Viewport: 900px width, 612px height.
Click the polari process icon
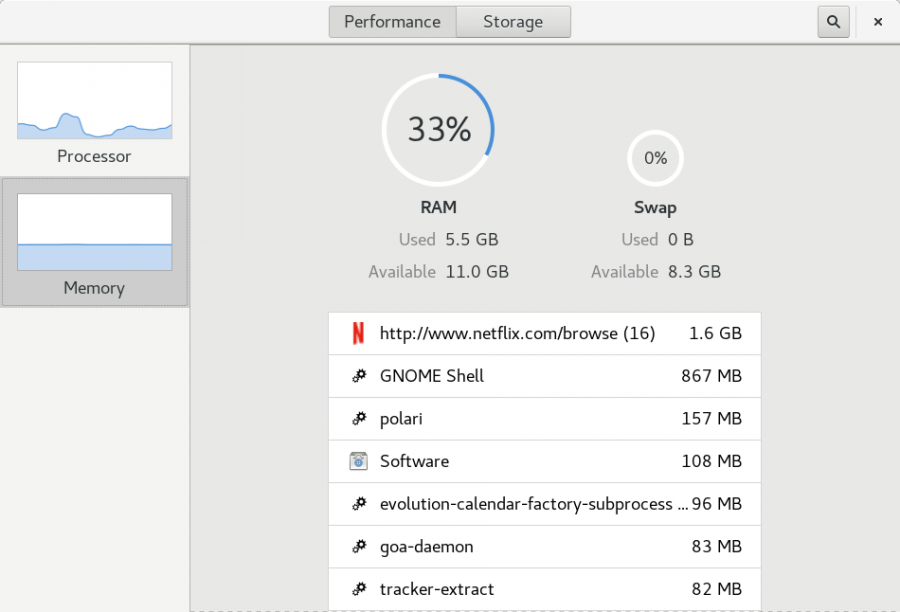tap(357, 418)
